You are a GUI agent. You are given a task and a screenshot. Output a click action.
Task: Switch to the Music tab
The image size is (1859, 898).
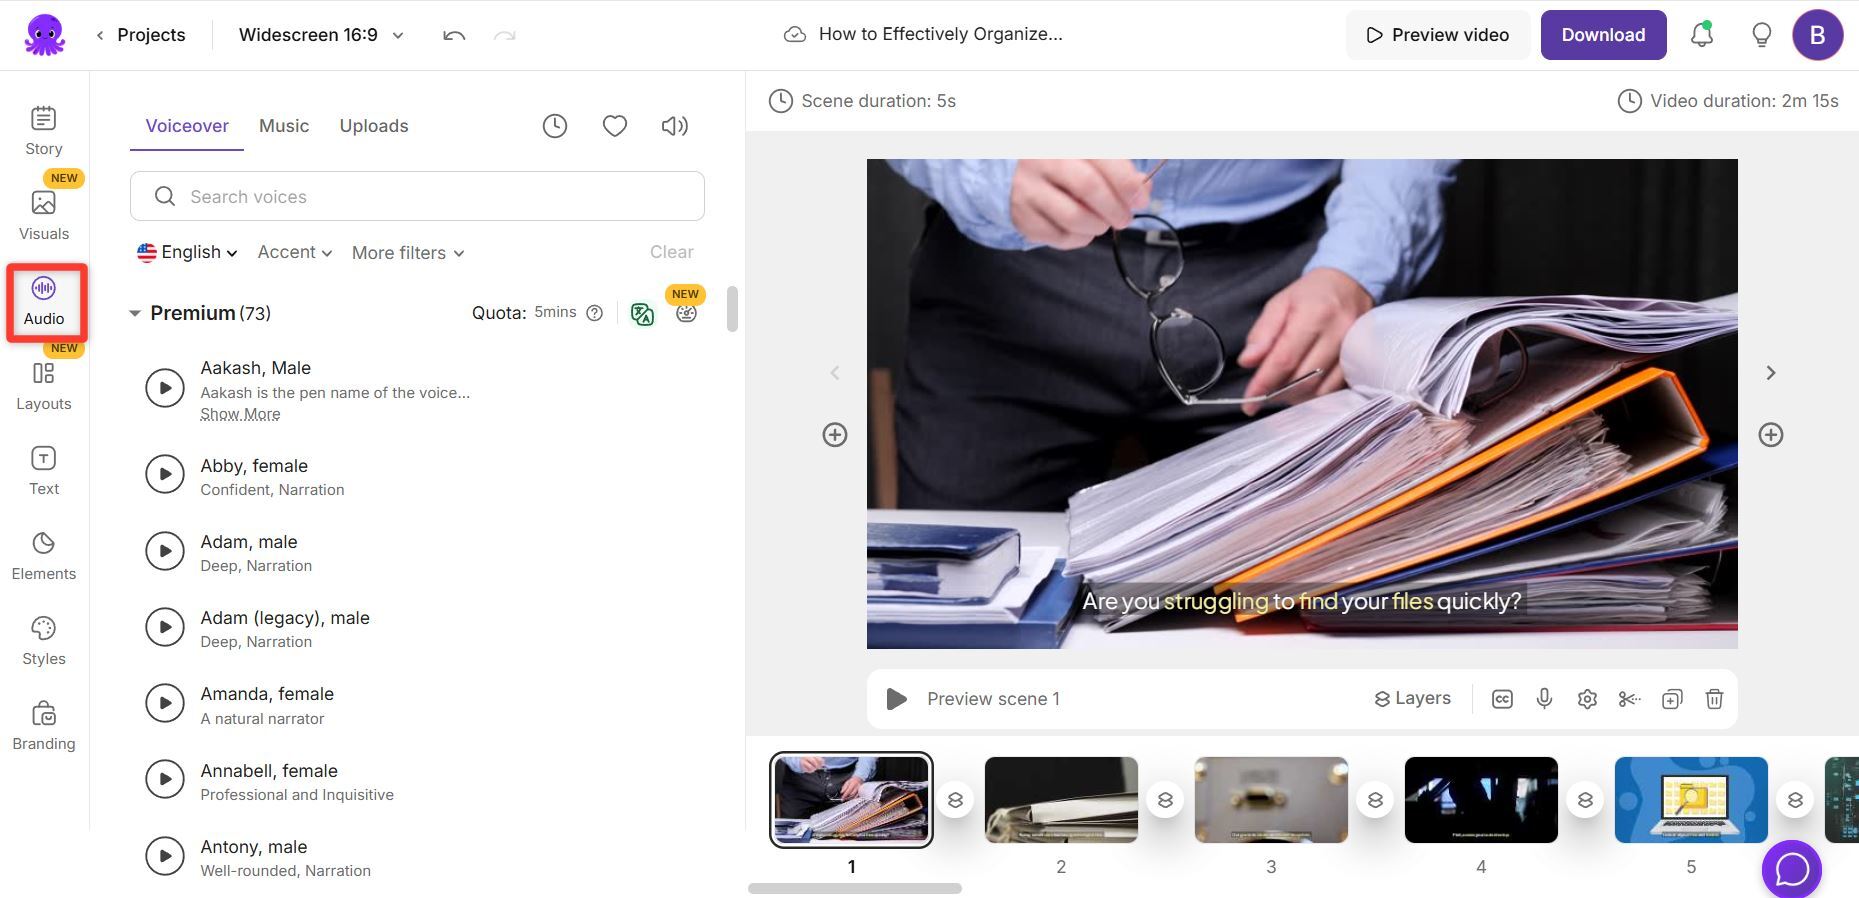click(284, 126)
